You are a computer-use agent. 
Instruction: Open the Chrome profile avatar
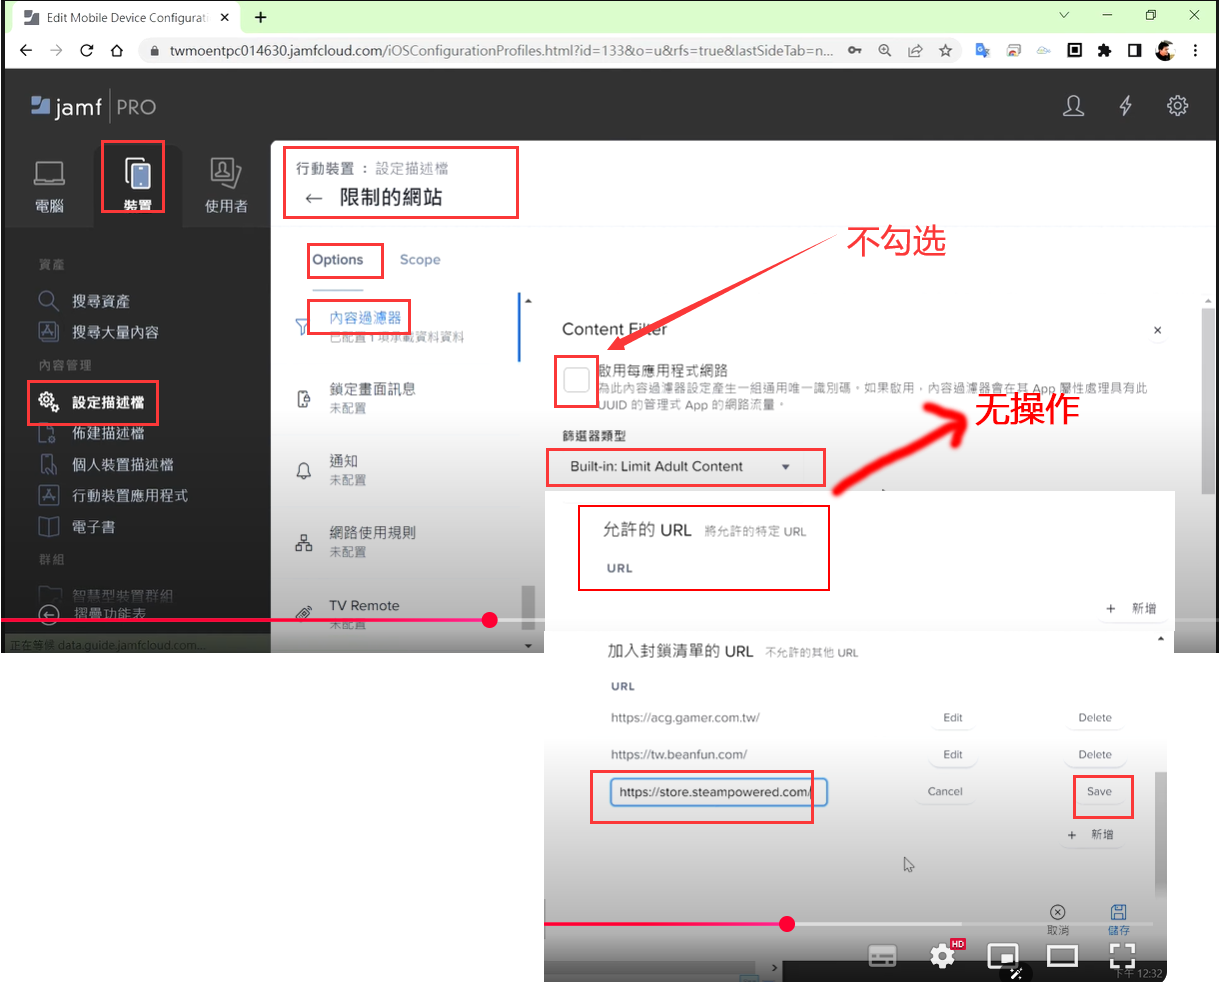pyautogui.click(x=1165, y=50)
